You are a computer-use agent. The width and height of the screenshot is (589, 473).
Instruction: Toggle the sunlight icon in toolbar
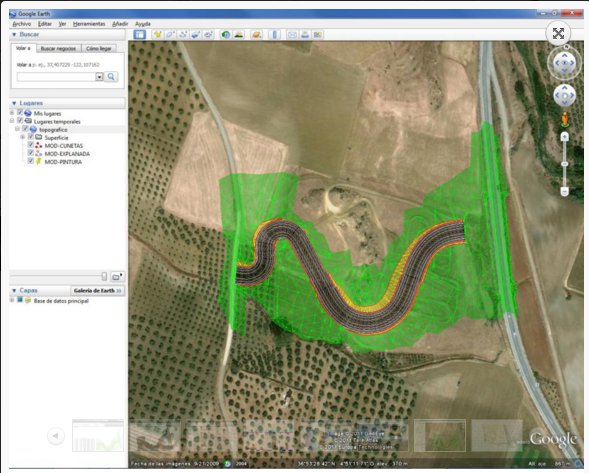(239, 35)
